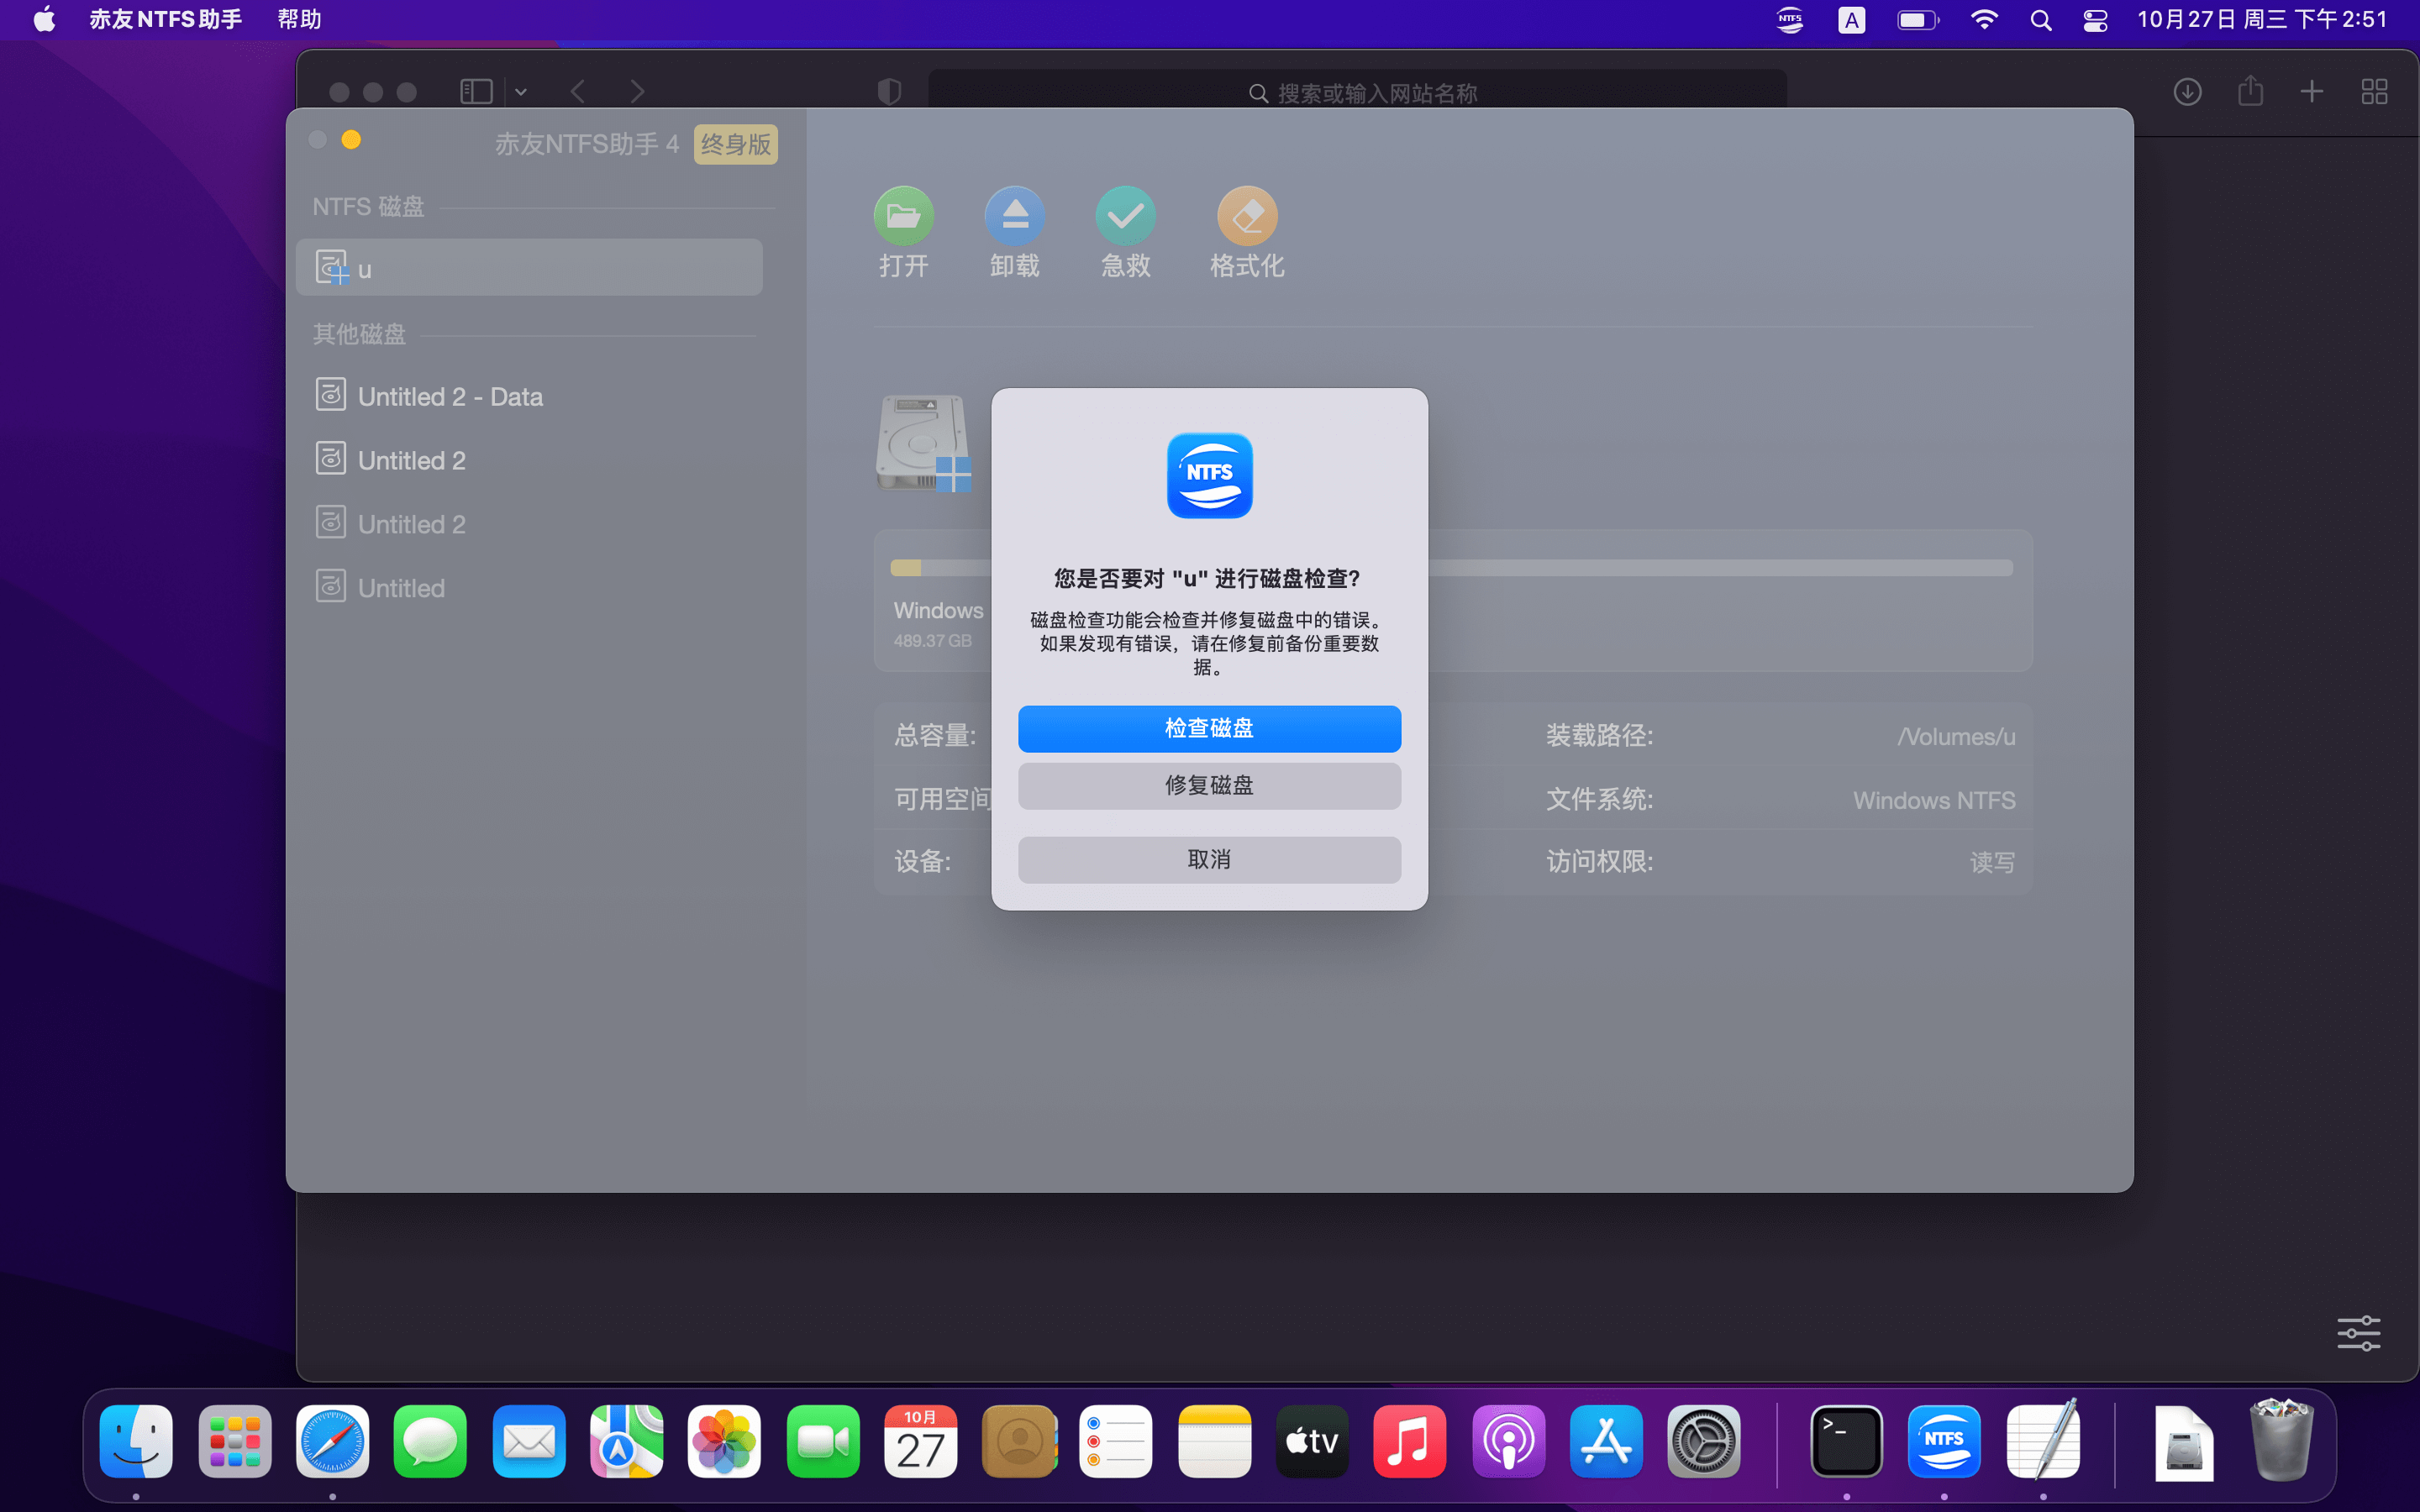
Task: Select NTFS disk "u" in sidebar
Action: 529,268
